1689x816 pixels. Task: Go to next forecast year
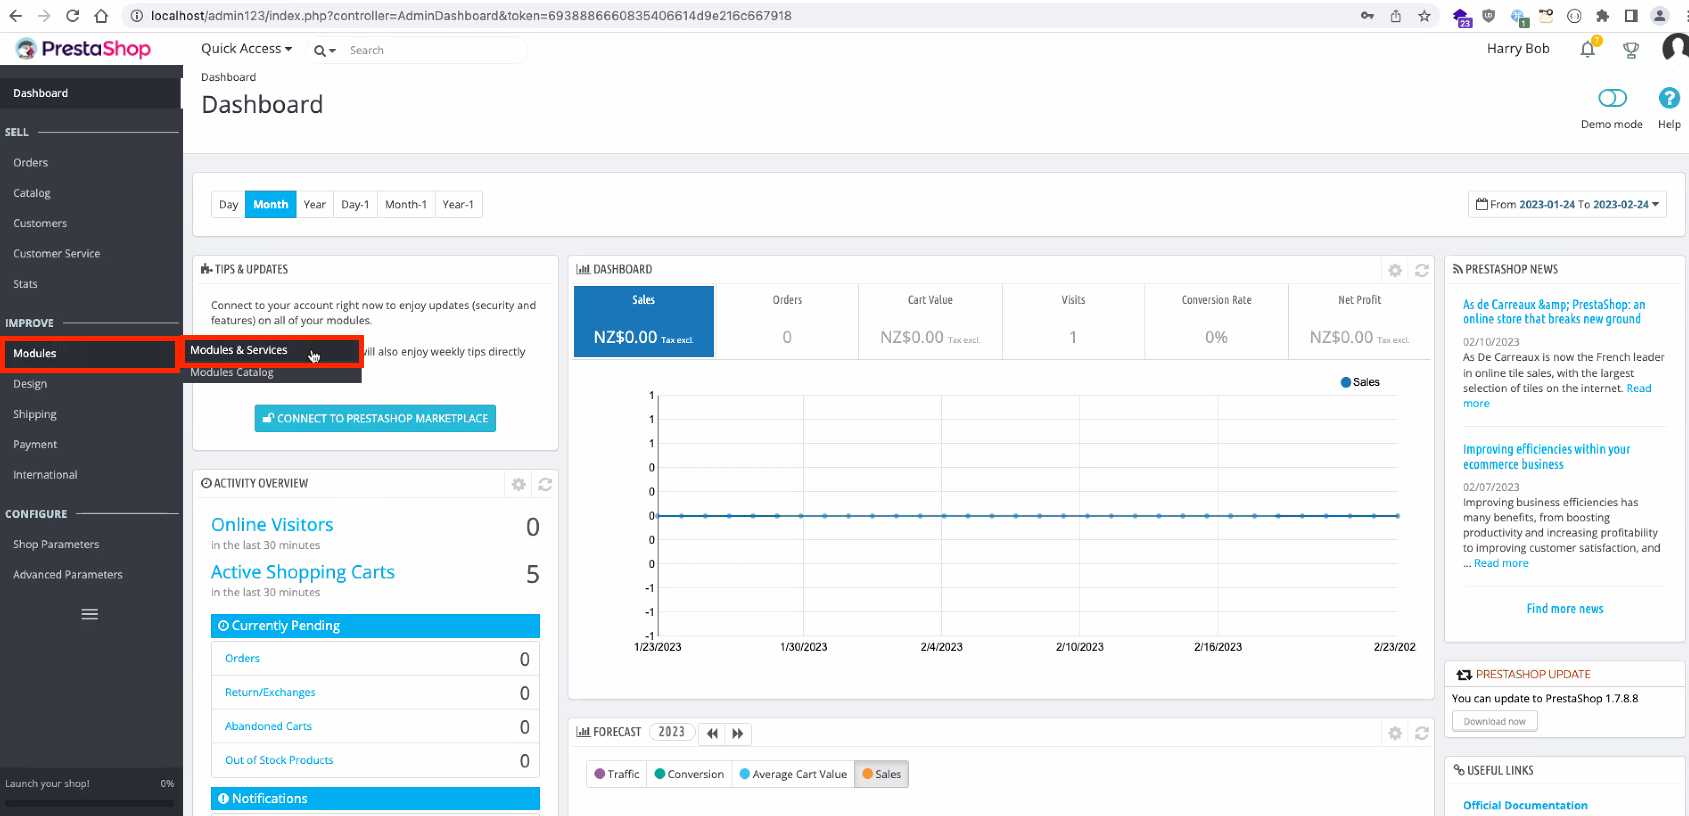[x=738, y=733]
